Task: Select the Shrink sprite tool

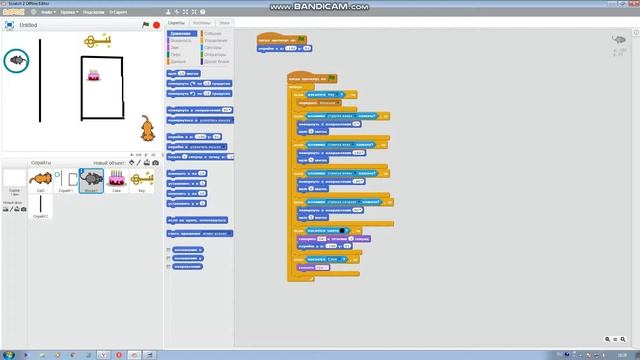Action: click(x=194, y=12)
